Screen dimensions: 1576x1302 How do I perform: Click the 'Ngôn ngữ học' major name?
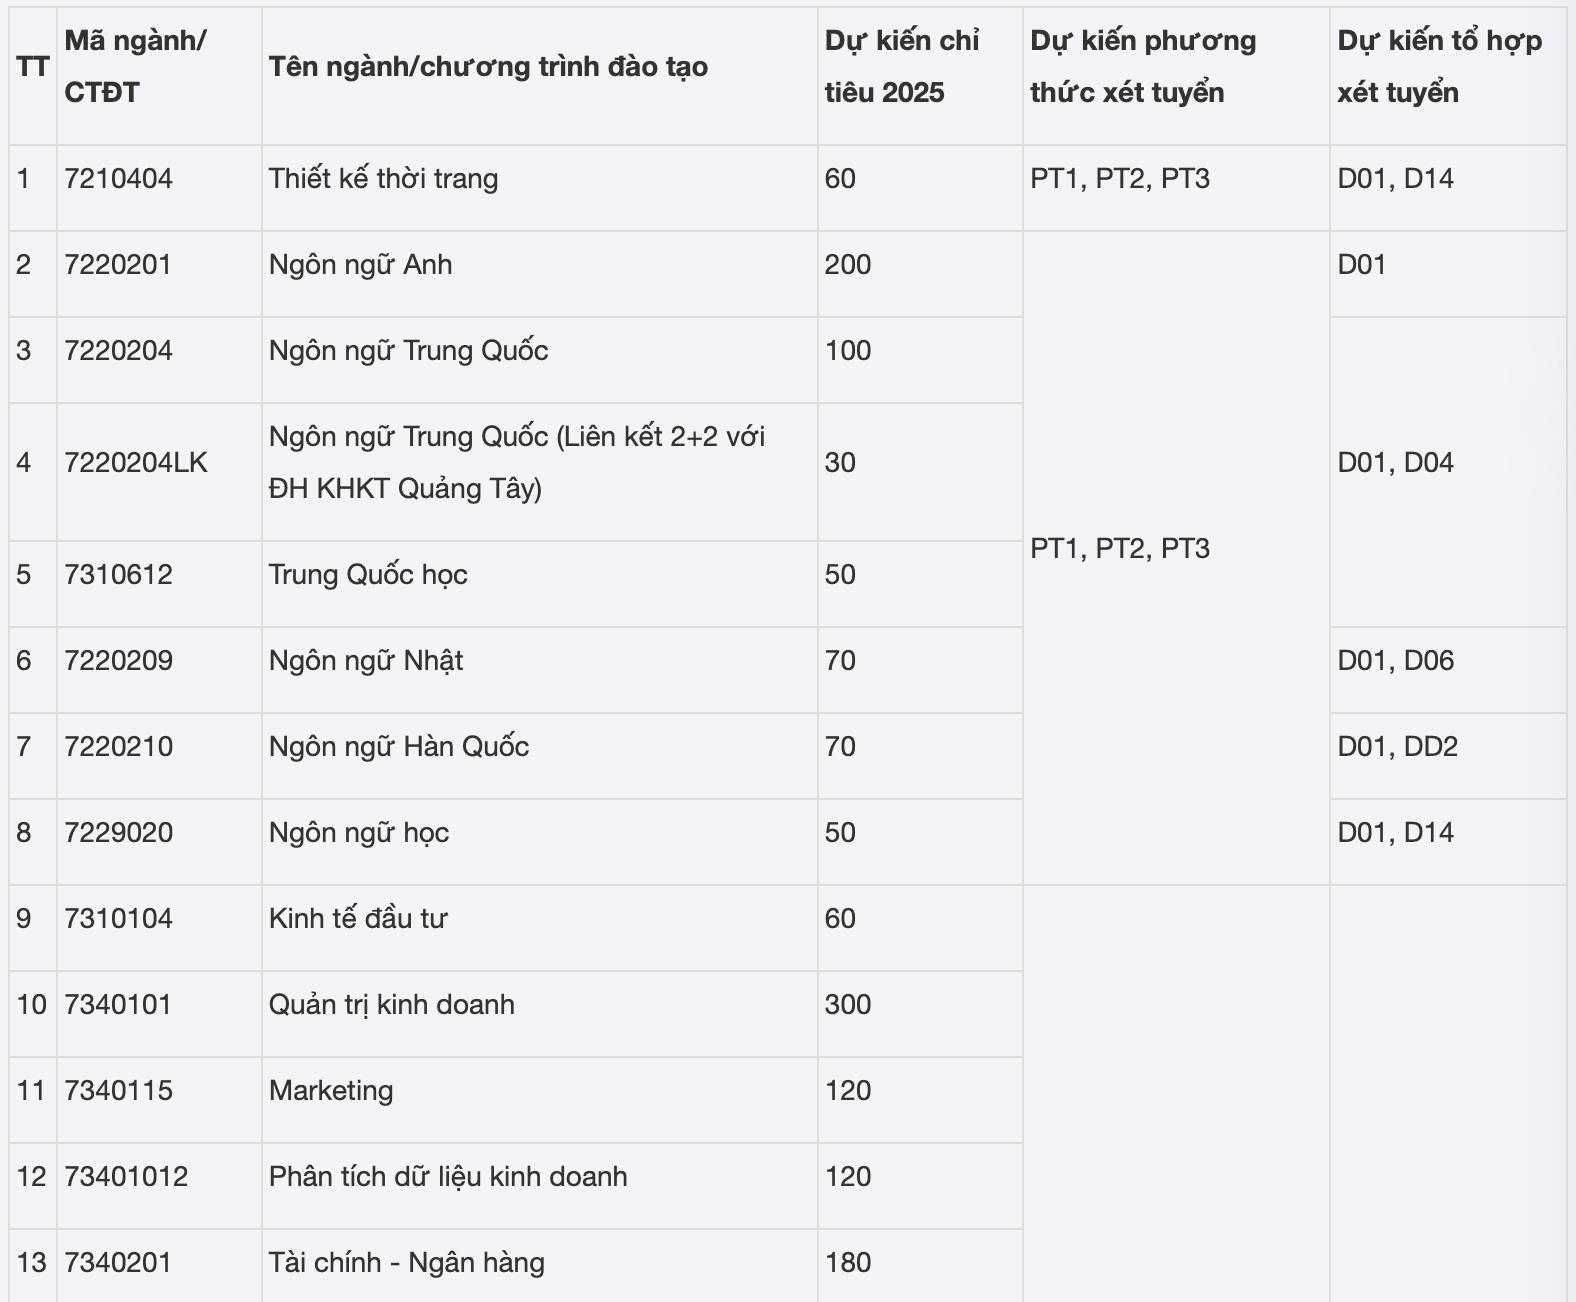pyautogui.click(x=359, y=833)
